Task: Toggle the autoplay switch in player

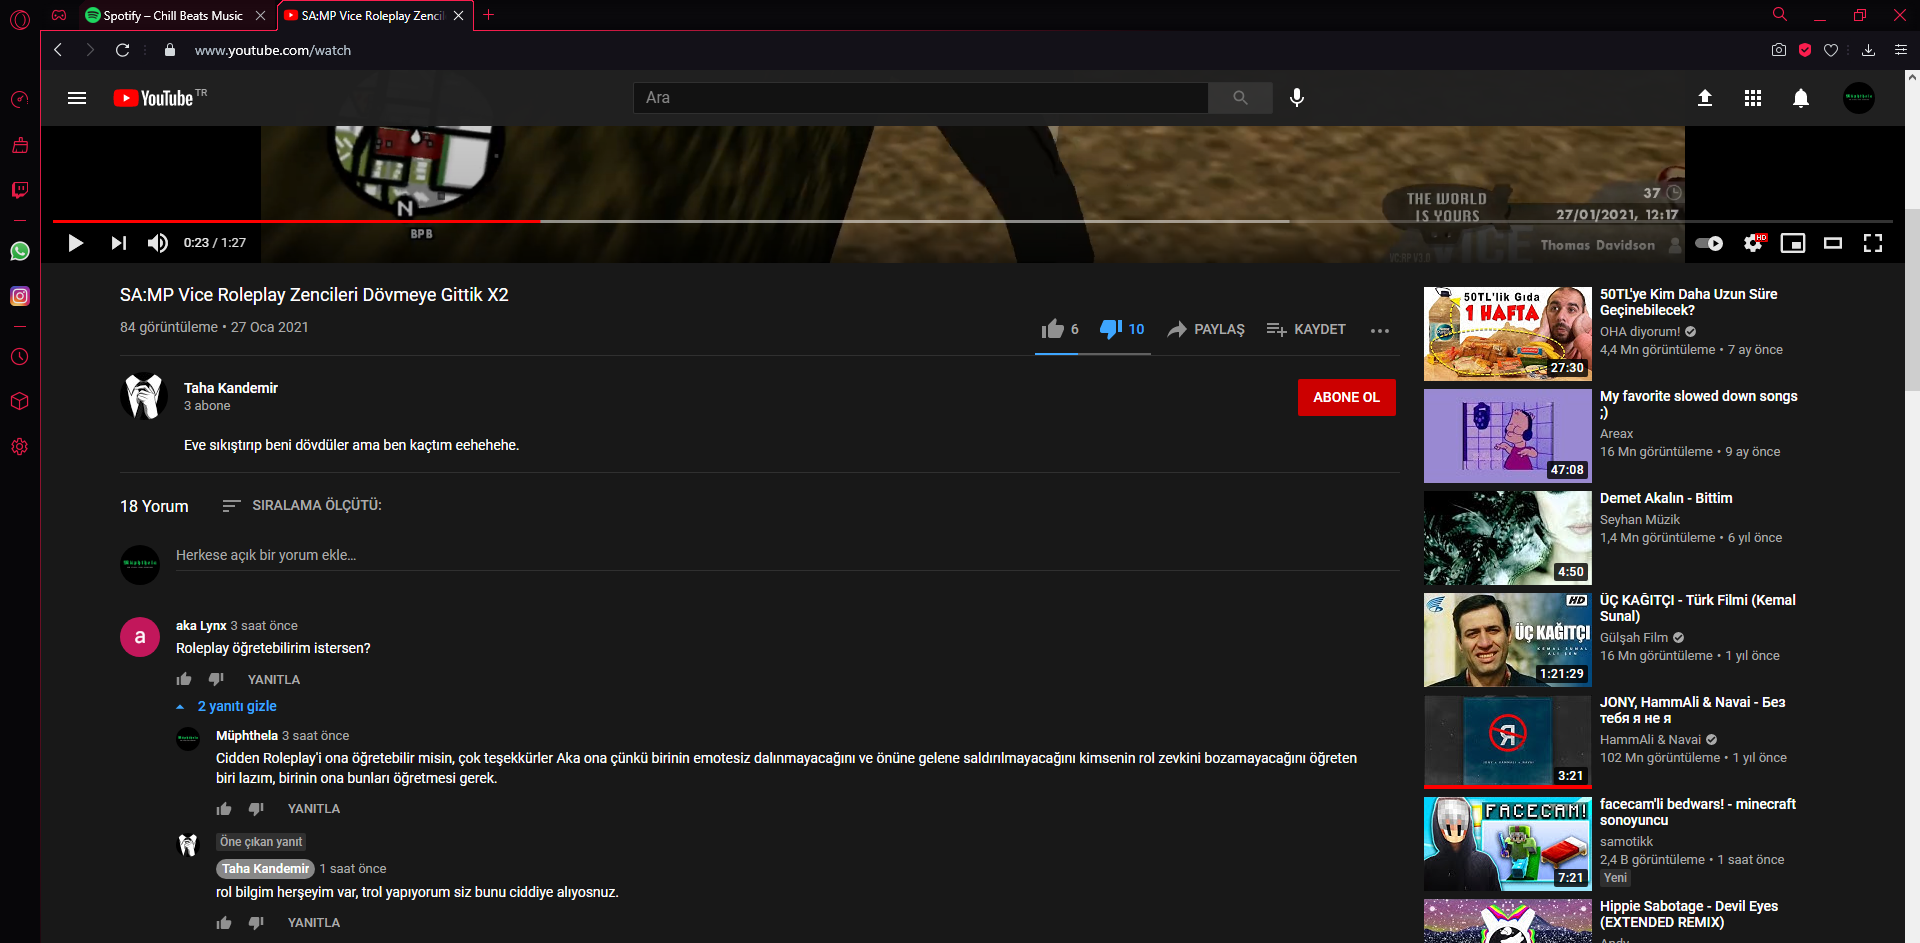Action: [1710, 243]
